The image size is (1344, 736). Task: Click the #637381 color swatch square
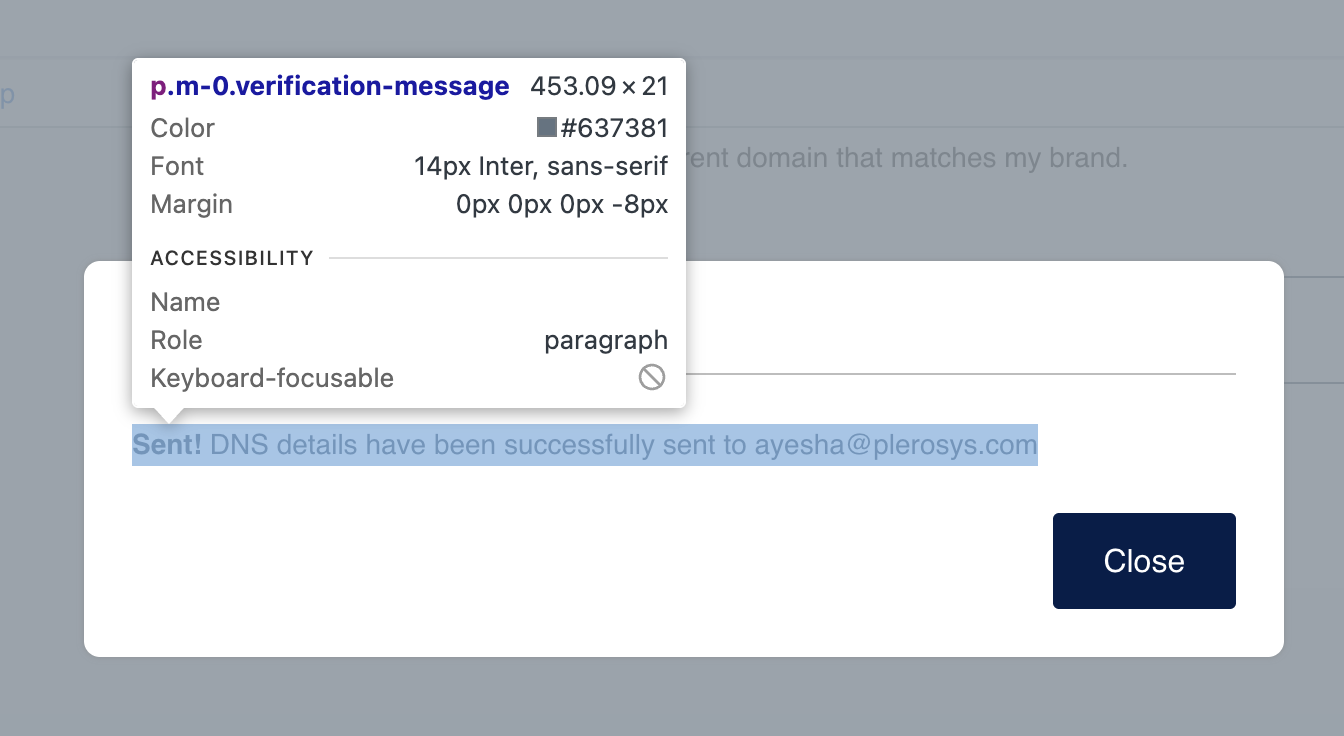546,127
